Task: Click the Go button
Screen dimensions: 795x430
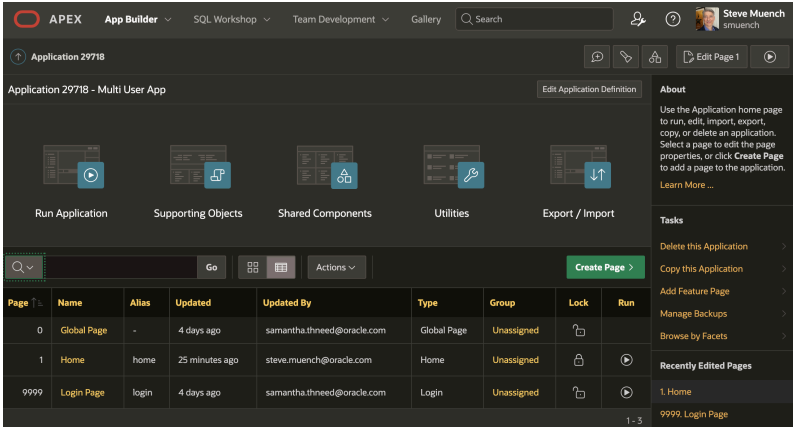Action: pyautogui.click(x=211, y=267)
